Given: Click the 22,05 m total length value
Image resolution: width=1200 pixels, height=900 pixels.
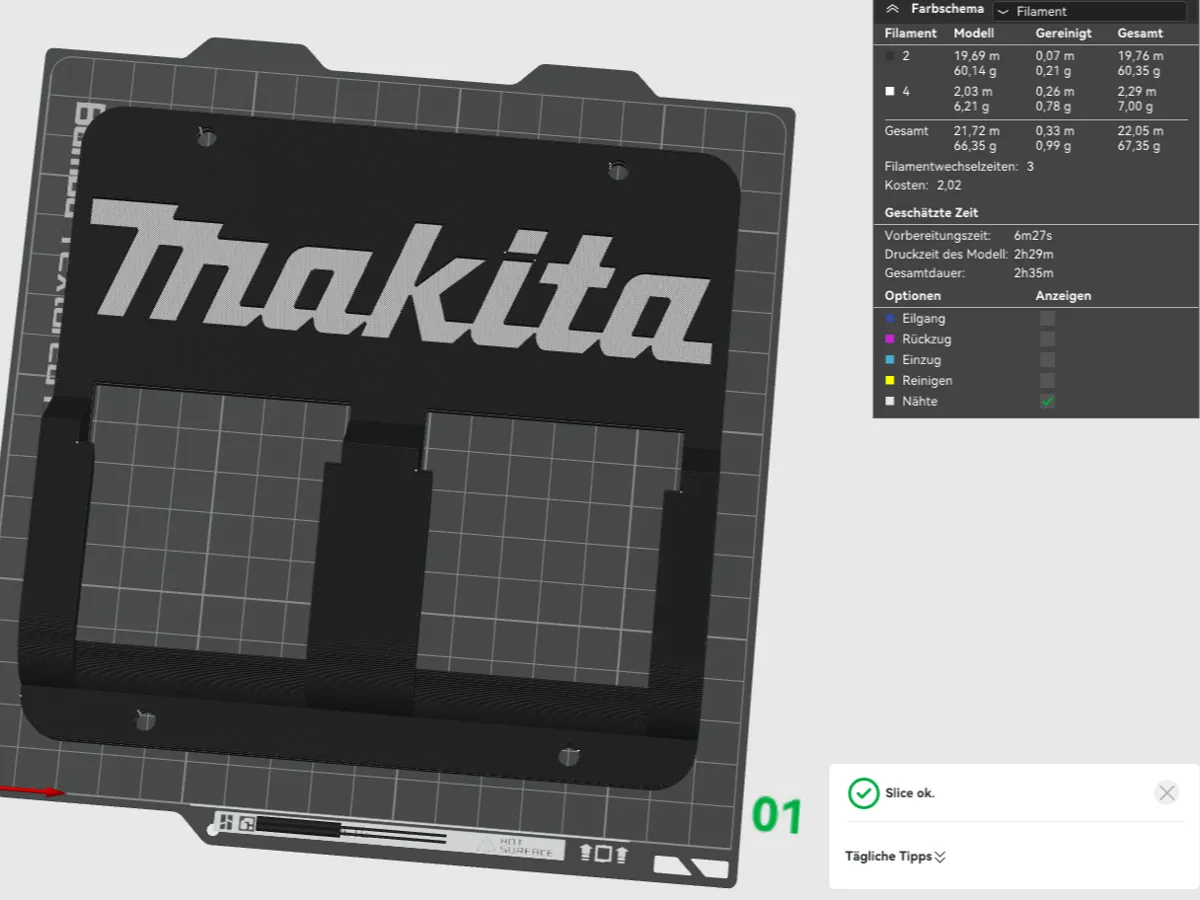Looking at the screenshot, I should 1140,131.
